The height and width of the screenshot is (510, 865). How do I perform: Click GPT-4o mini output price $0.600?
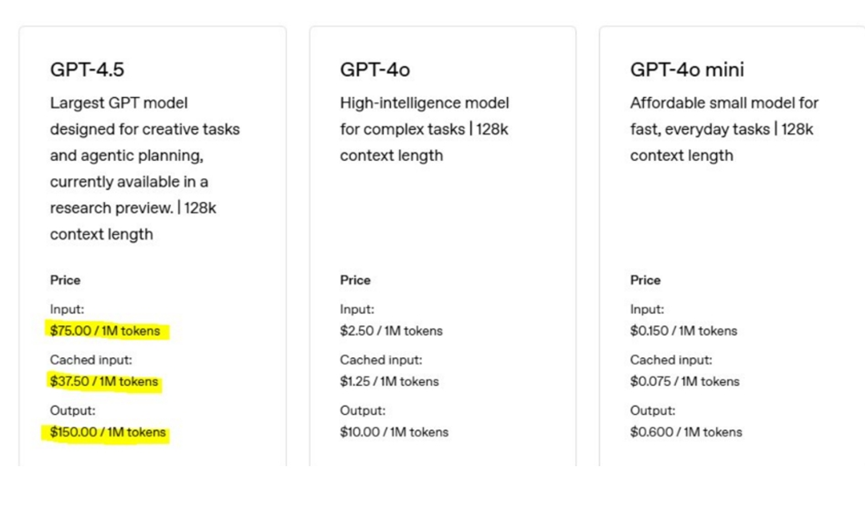tap(686, 432)
